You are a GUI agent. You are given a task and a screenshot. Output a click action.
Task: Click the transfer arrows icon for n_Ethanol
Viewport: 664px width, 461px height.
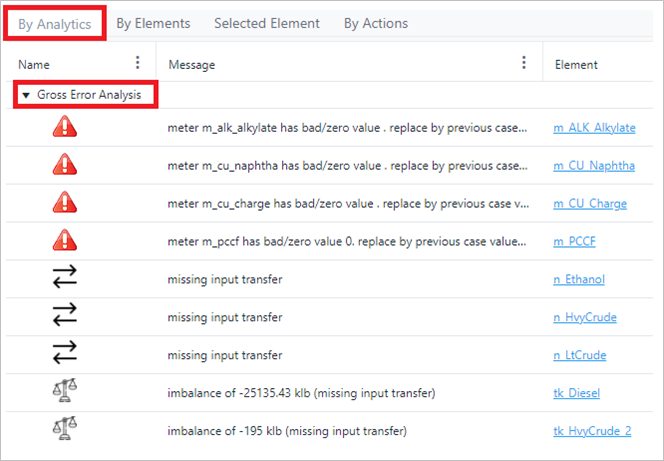point(65,279)
